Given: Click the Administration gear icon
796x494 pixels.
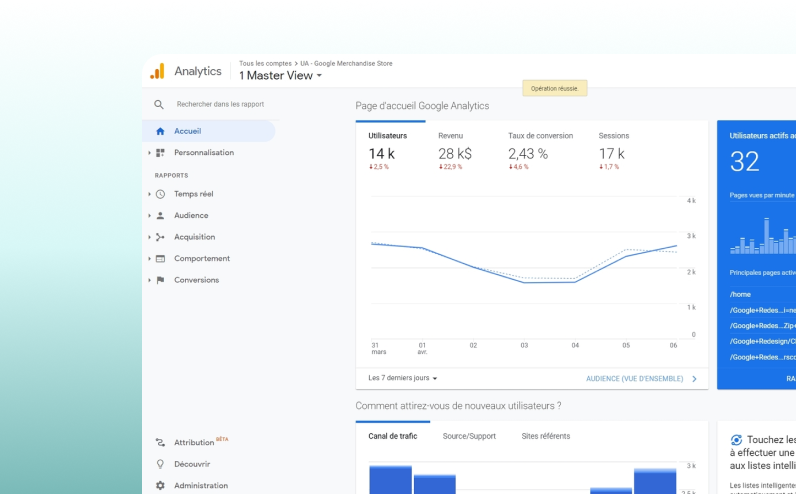Looking at the screenshot, I should (x=160, y=485).
